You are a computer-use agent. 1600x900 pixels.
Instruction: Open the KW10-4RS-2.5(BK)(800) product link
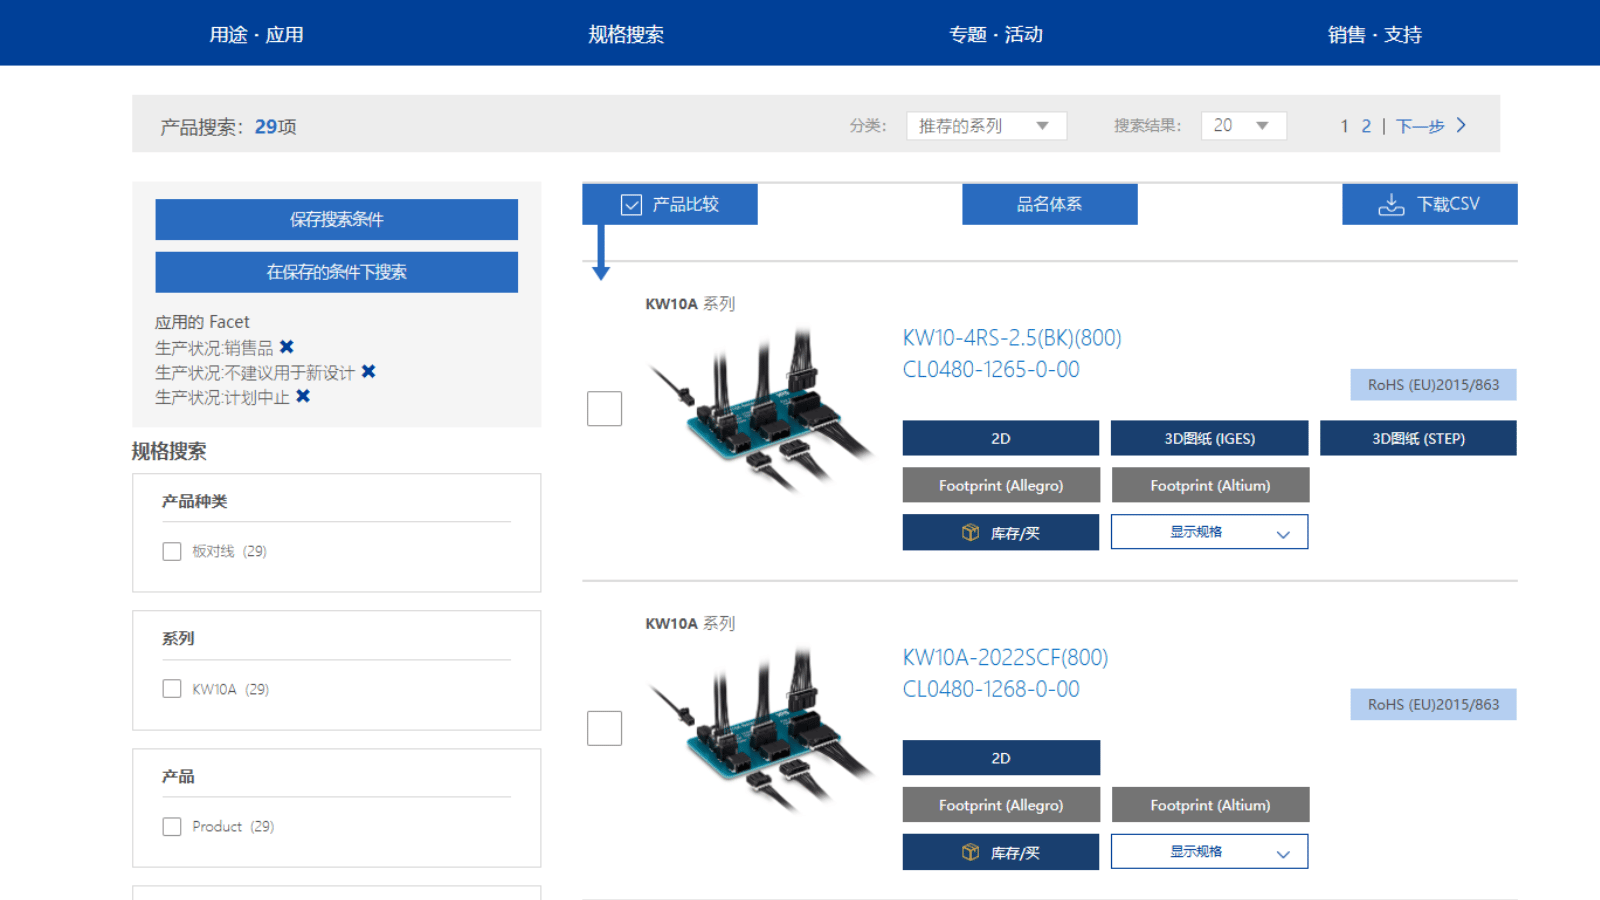1012,338
